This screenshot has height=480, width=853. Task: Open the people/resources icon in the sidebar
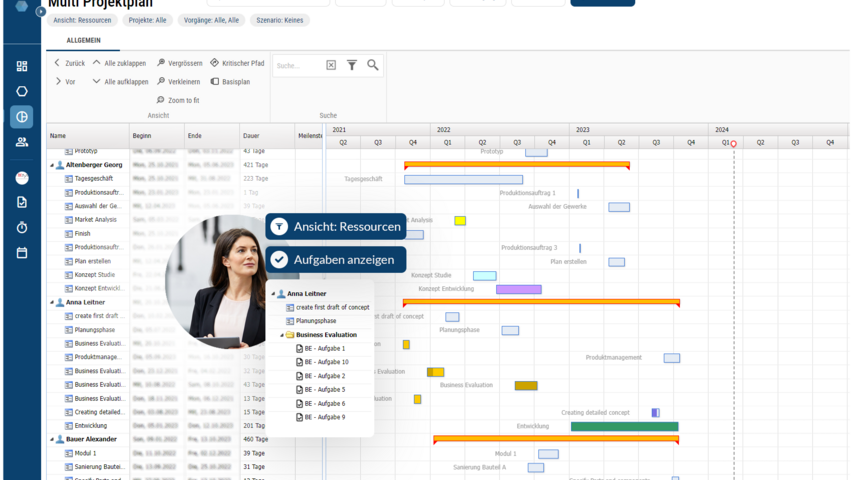coord(22,142)
